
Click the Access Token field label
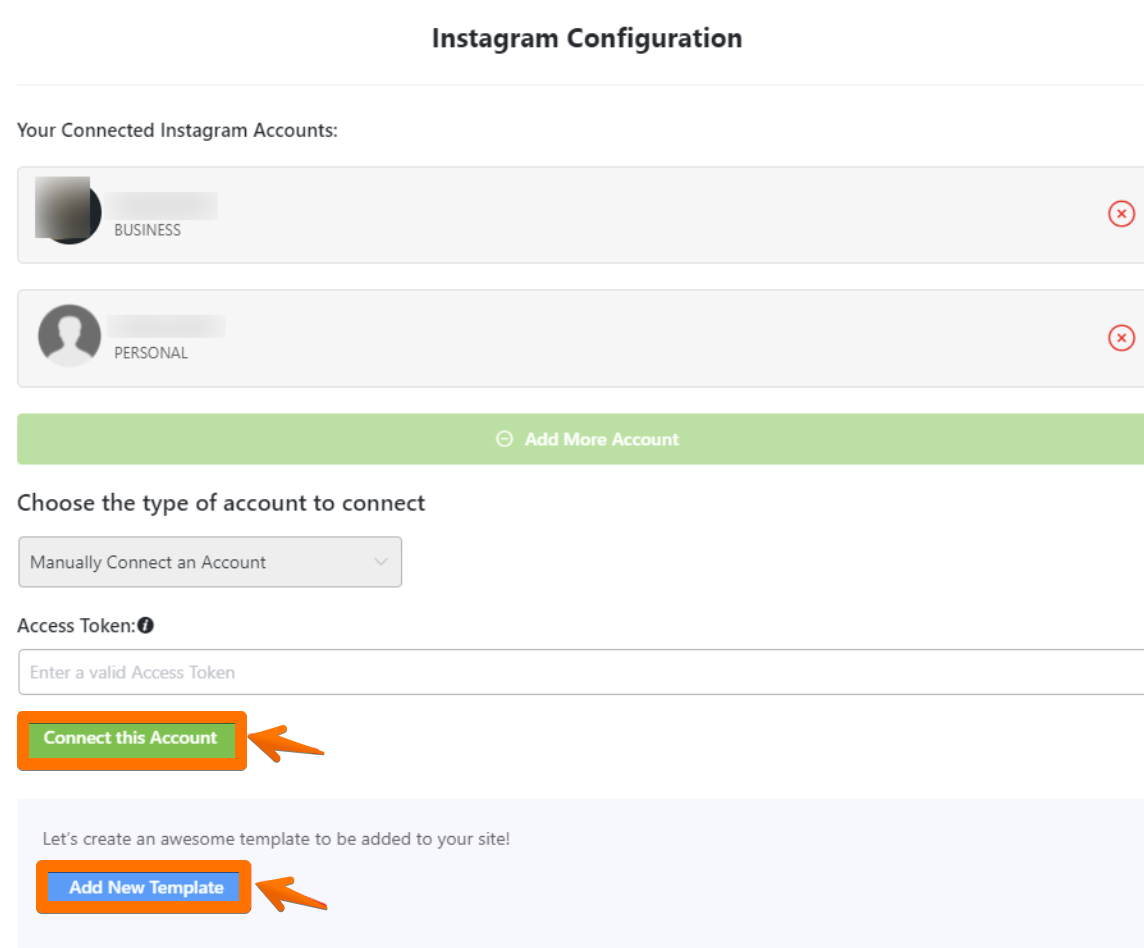click(76, 626)
